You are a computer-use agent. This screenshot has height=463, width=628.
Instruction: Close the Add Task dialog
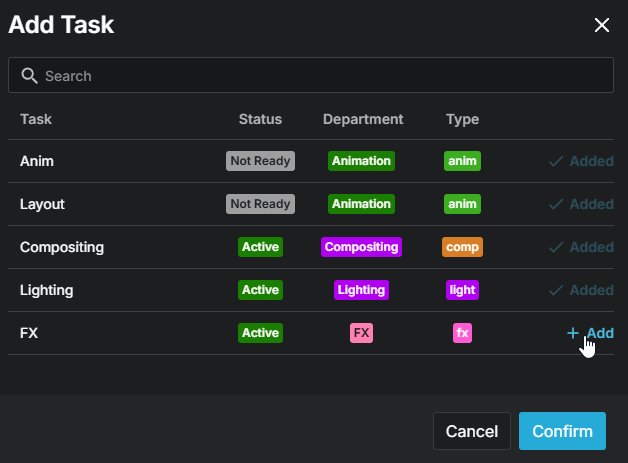click(x=602, y=25)
